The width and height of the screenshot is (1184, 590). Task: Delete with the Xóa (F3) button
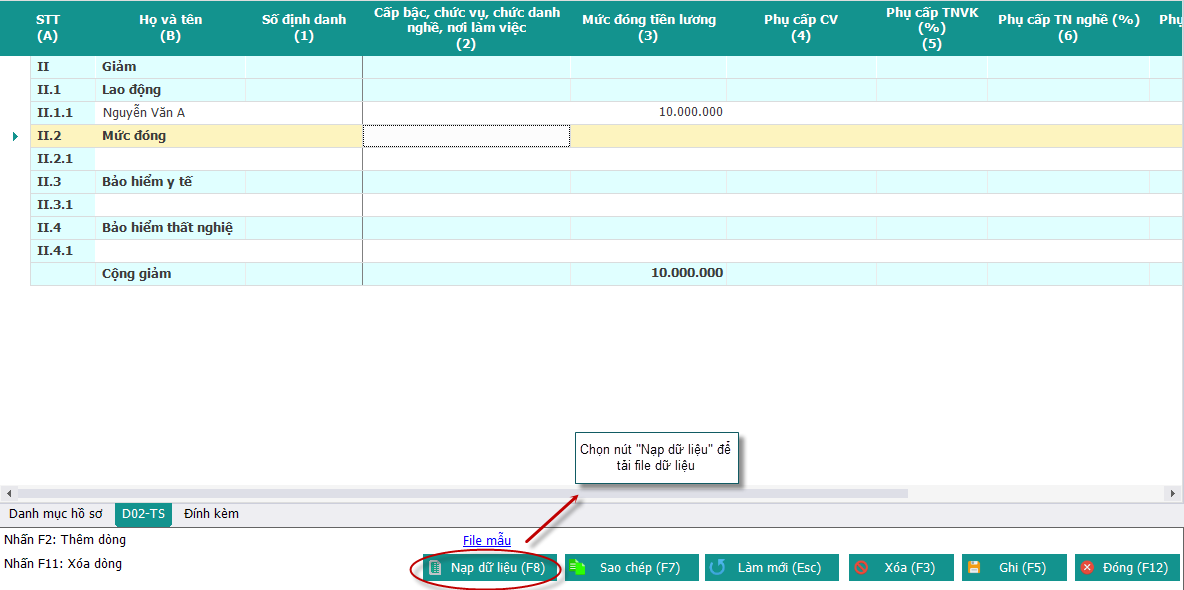tap(902, 567)
